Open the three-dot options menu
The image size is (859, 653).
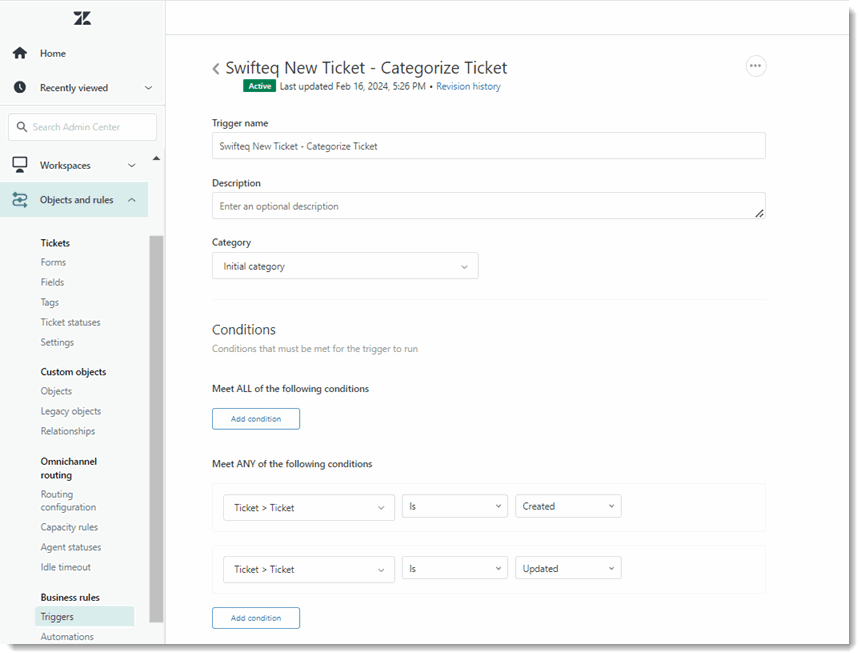coord(755,66)
